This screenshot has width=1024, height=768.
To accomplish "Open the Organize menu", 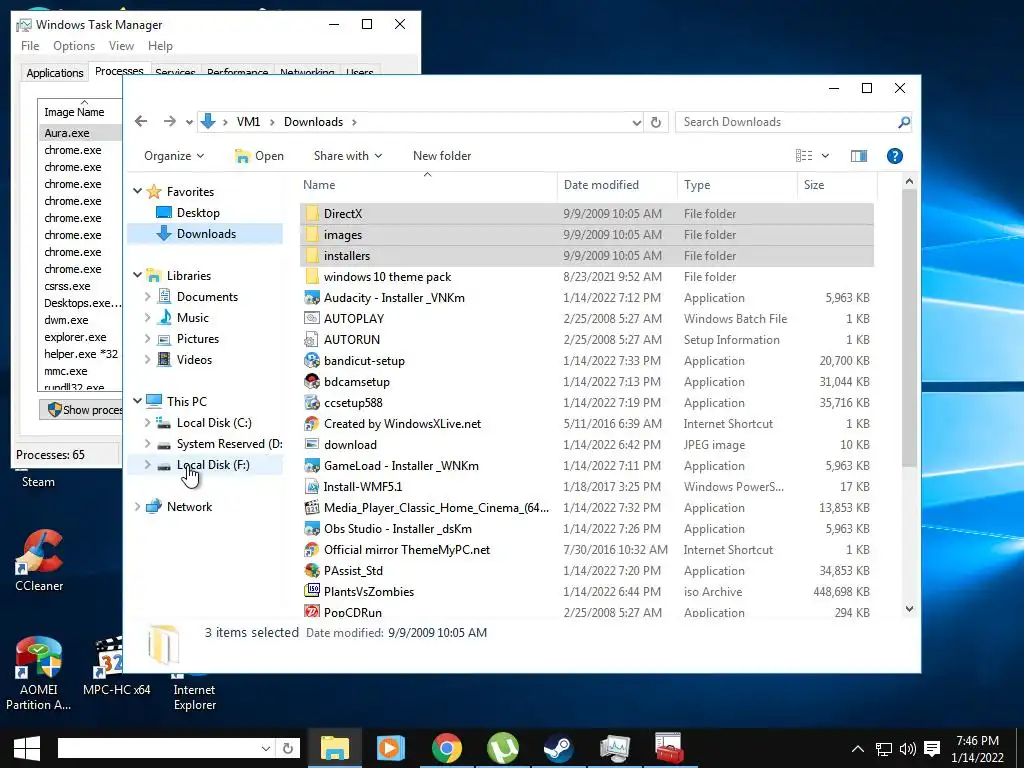I will (174, 155).
